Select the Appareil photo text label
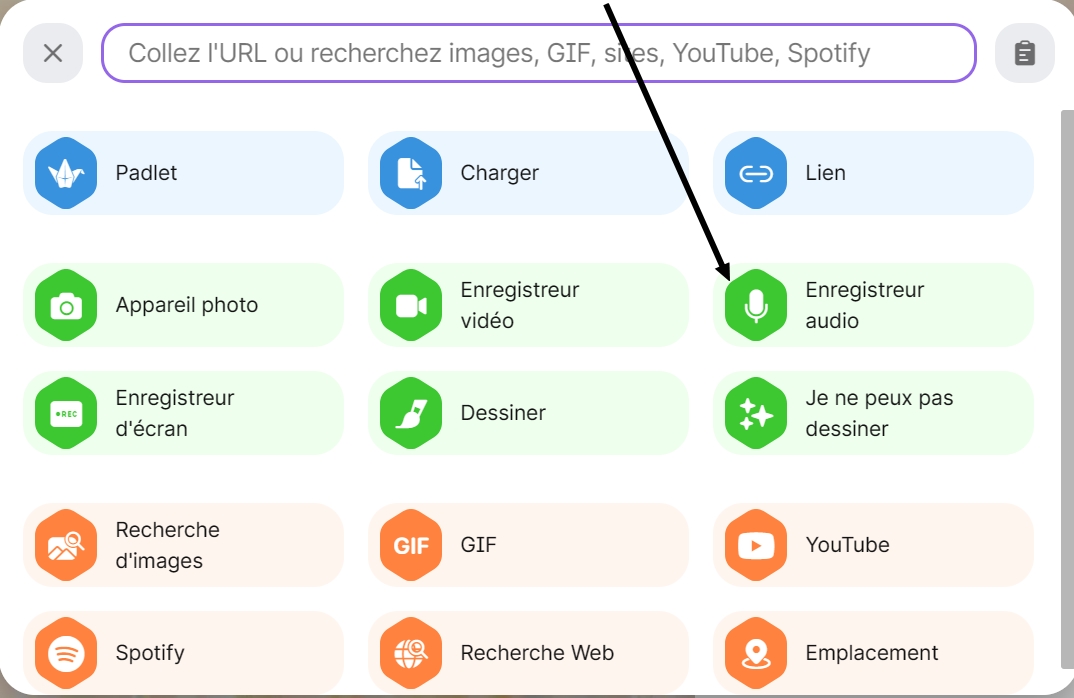The height and width of the screenshot is (698, 1074). click(x=186, y=305)
